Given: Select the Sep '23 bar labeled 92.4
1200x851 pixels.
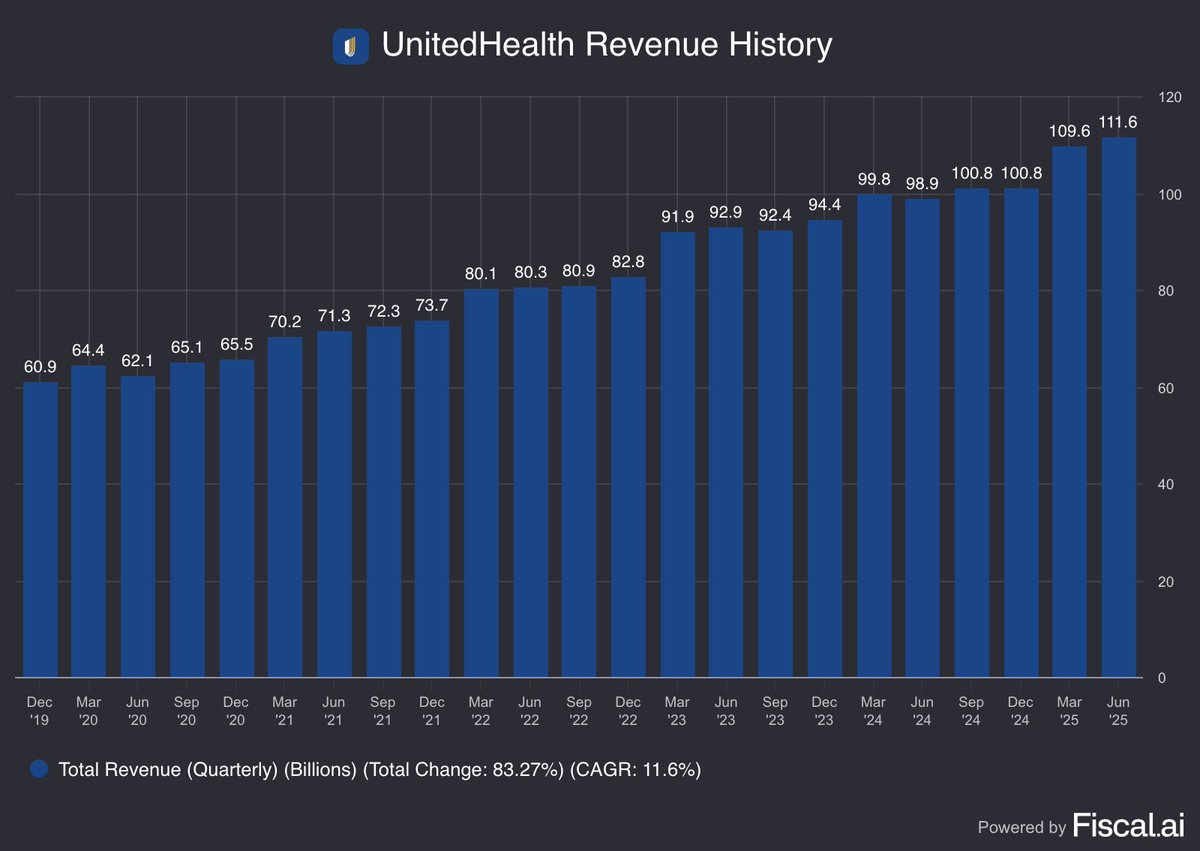Looking at the screenshot, I should (x=777, y=453).
